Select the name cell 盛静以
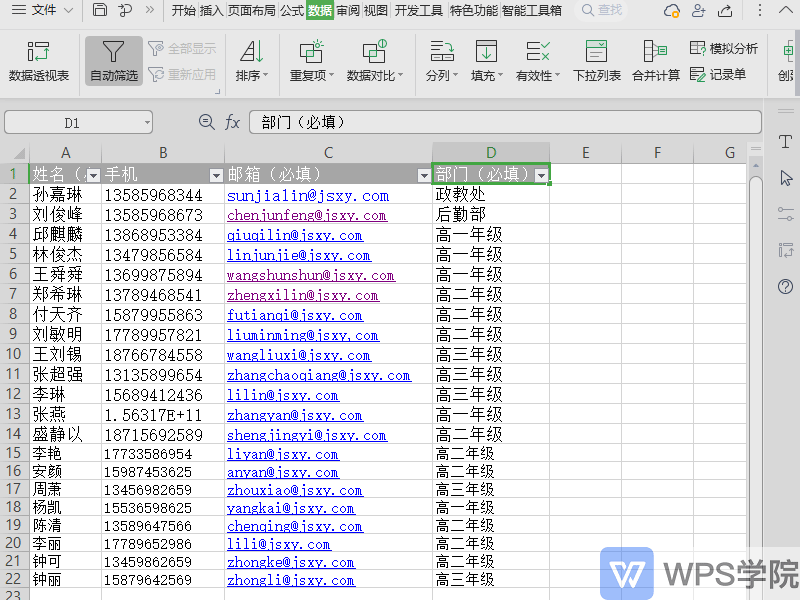 66,434
